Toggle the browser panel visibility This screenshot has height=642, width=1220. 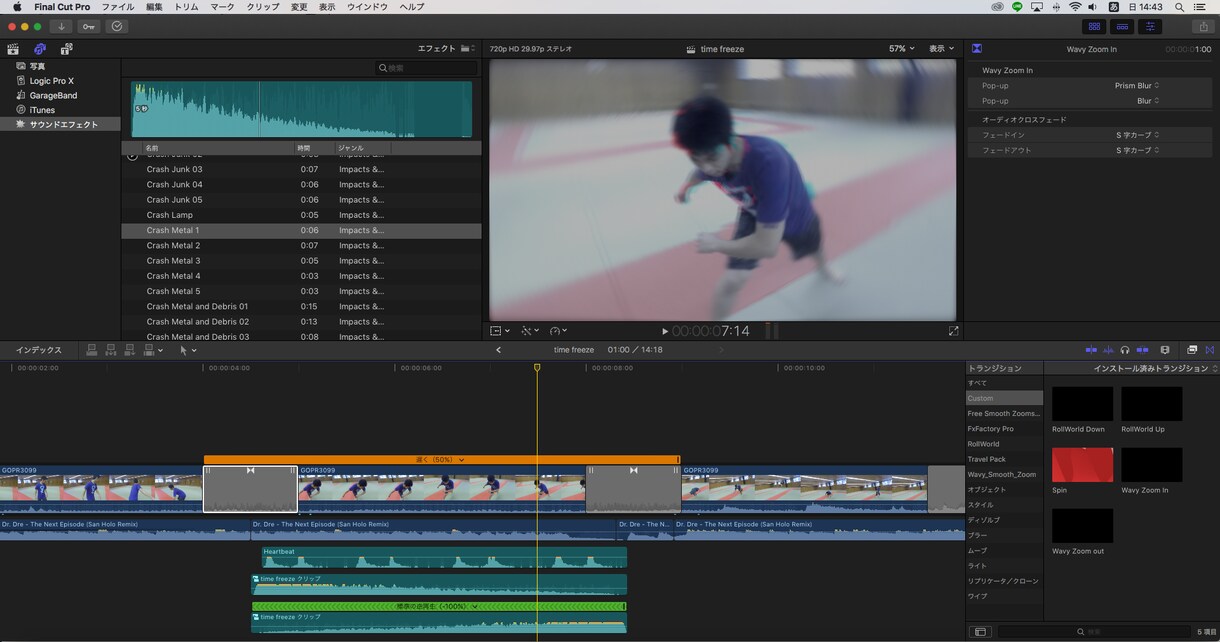(x=1094, y=26)
